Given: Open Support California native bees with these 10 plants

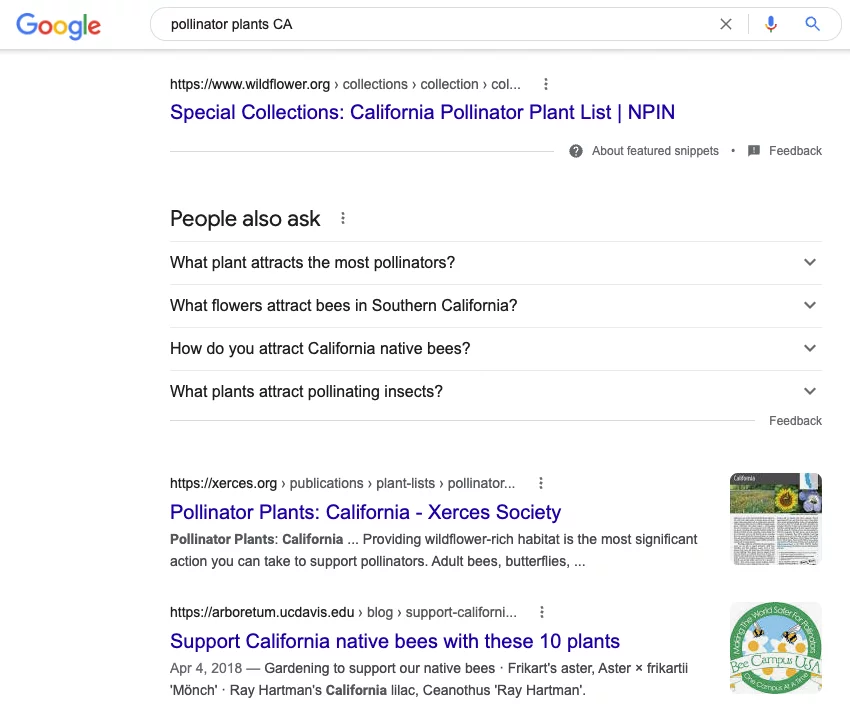Looking at the screenshot, I should click(395, 641).
